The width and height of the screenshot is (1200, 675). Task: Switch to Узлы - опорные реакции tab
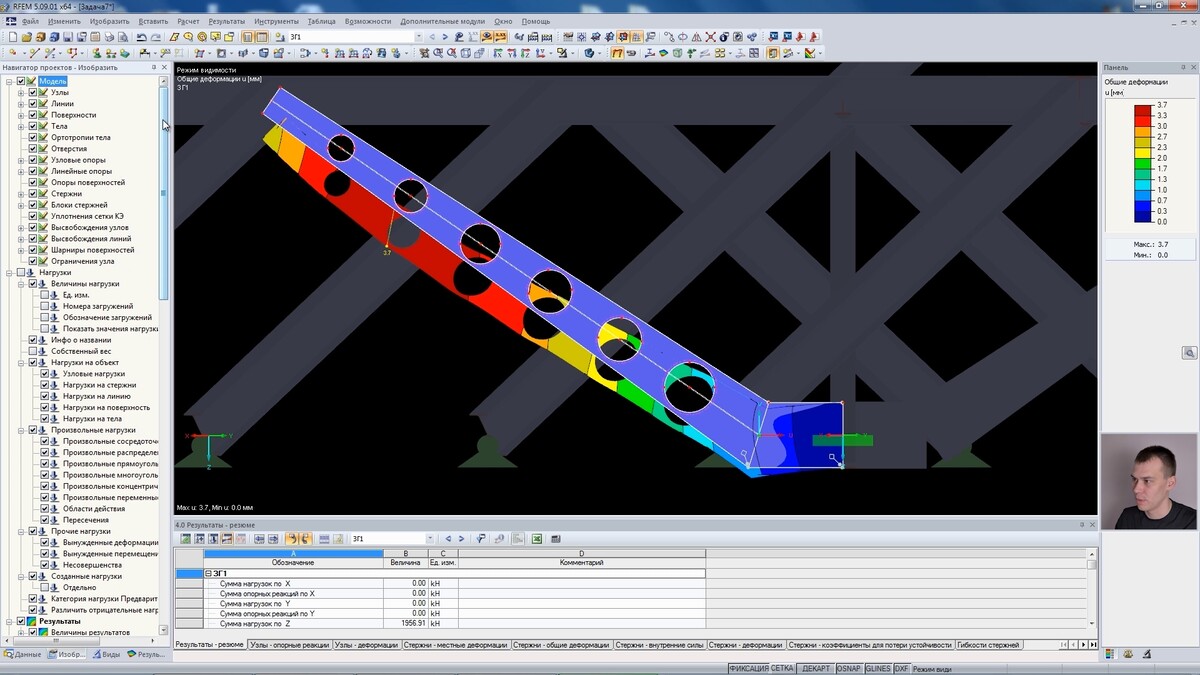(x=289, y=645)
